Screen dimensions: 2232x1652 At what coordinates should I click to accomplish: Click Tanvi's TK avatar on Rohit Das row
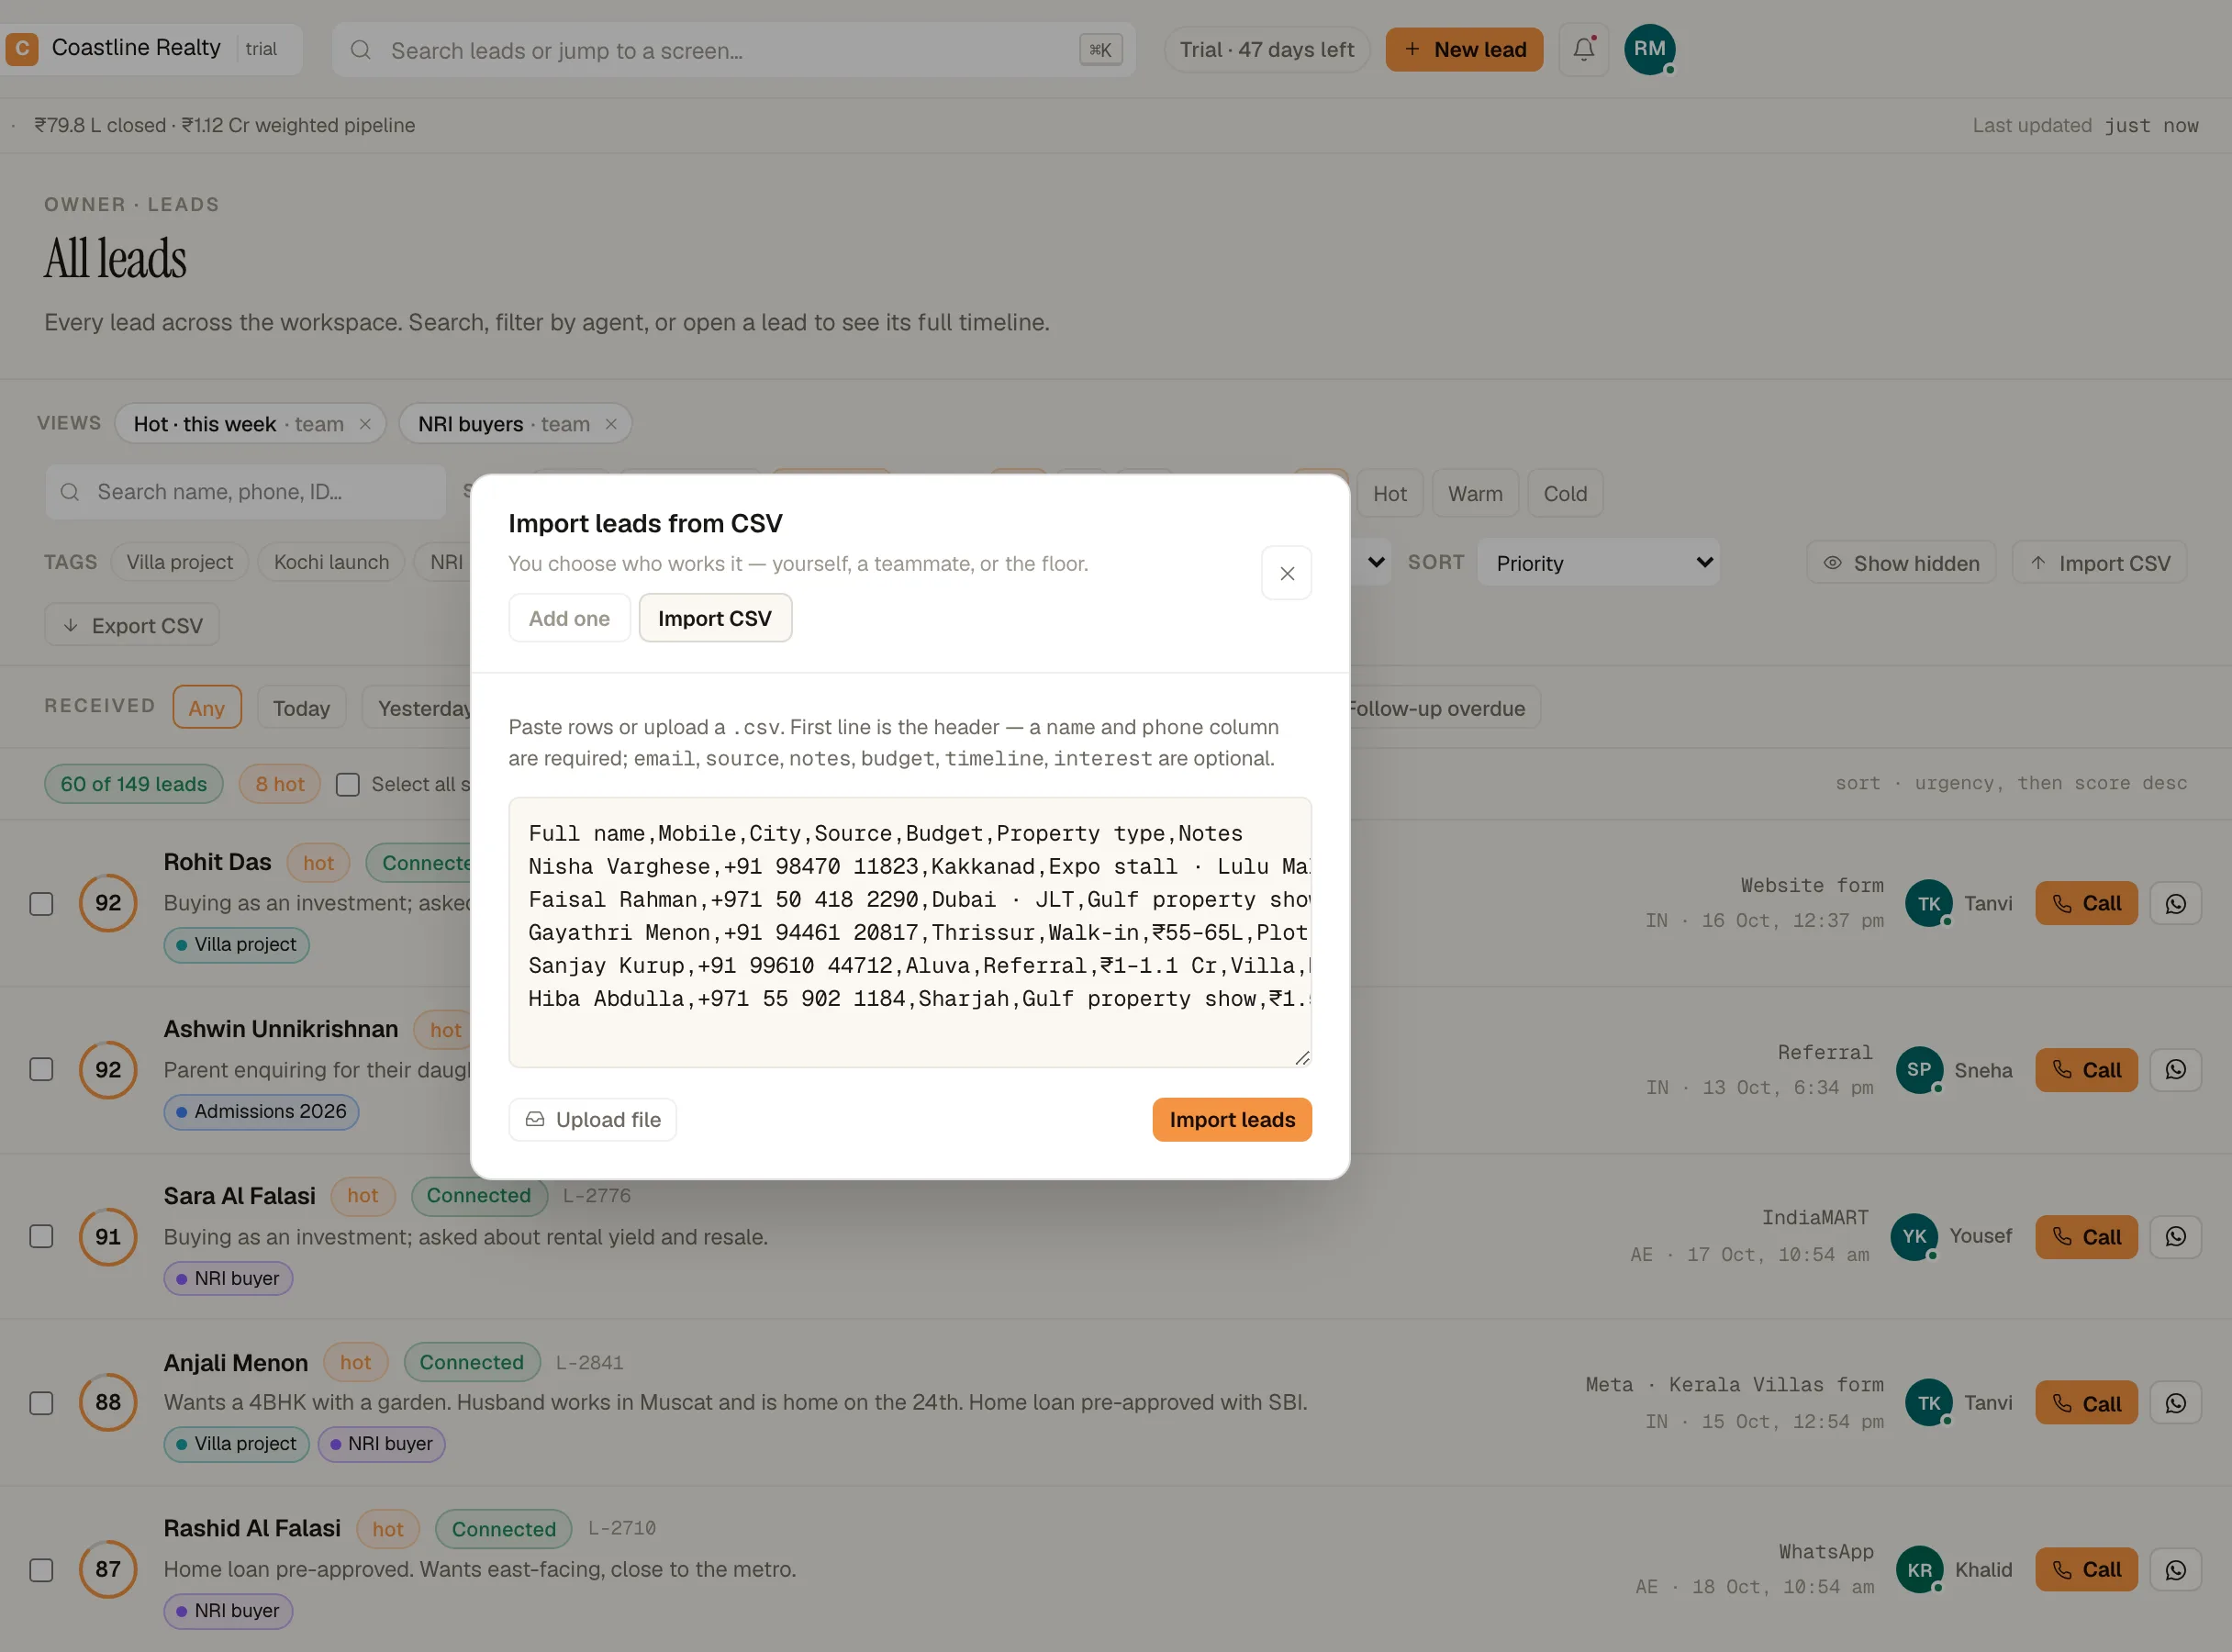pos(1929,903)
